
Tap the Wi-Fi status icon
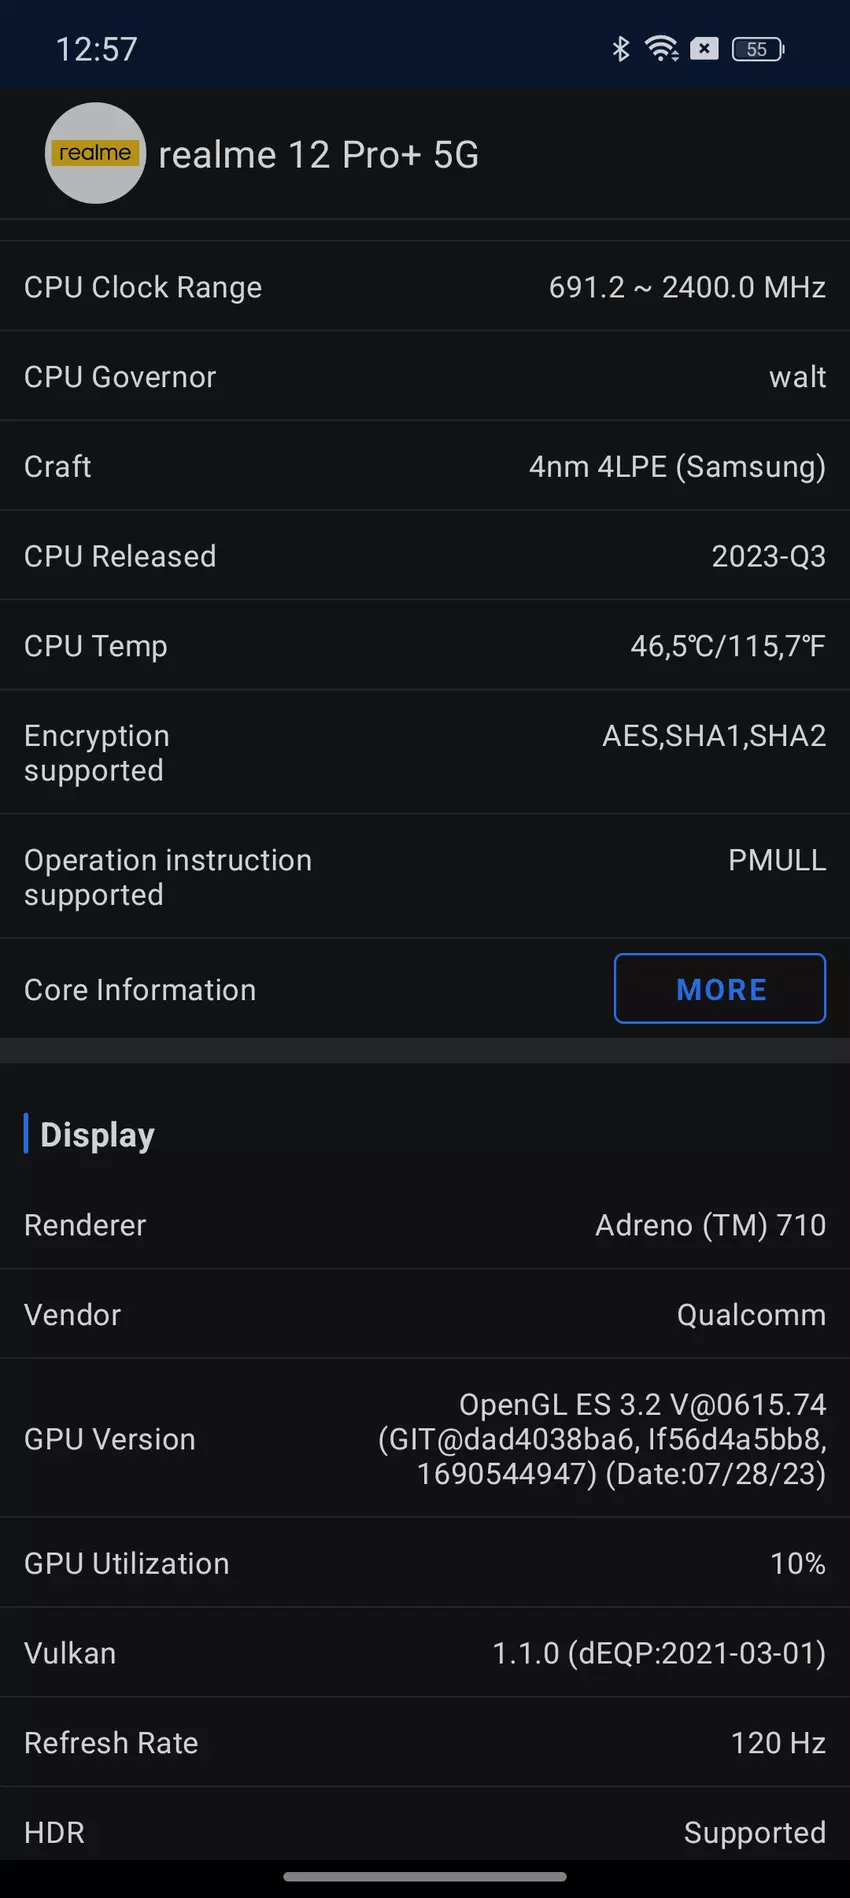tap(661, 48)
